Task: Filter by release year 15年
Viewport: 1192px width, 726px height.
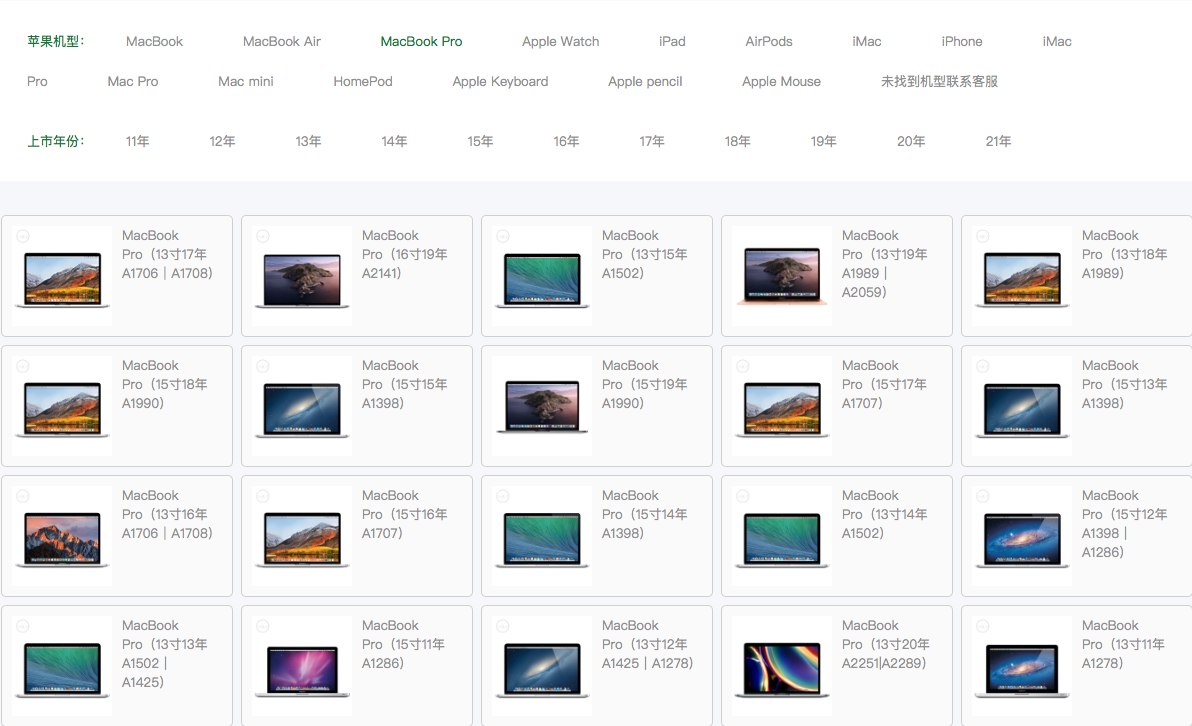Action: point(480,141)
